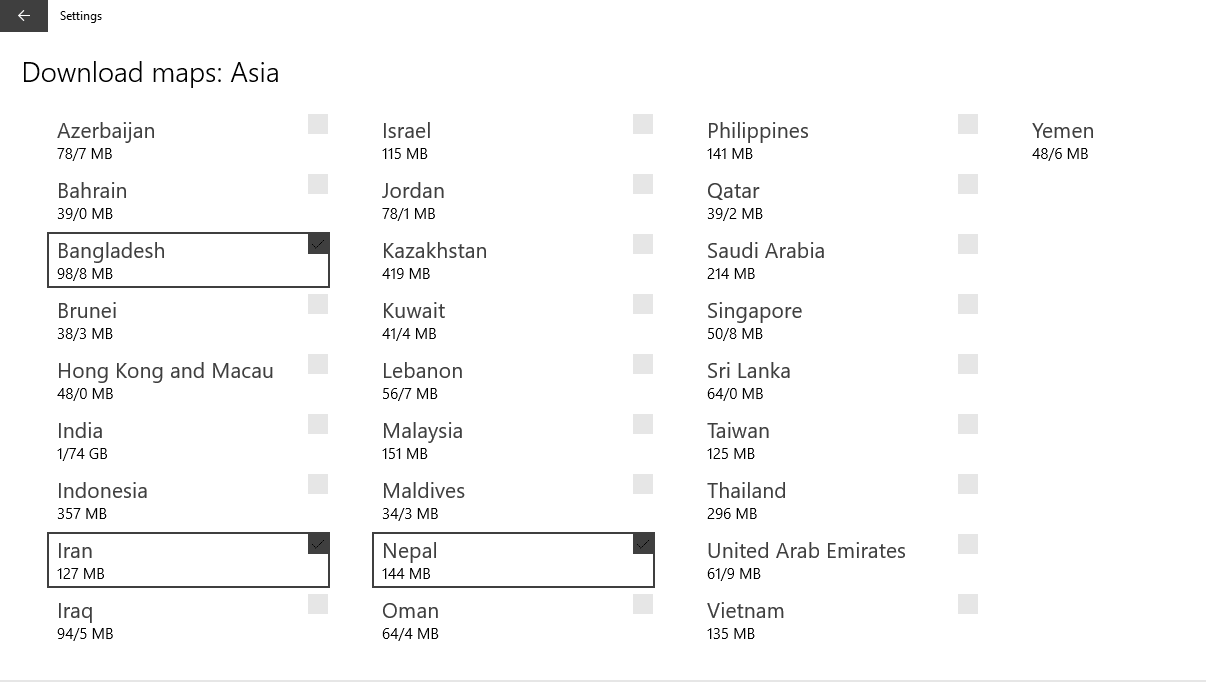Click the back arrow button

[24, 16]
